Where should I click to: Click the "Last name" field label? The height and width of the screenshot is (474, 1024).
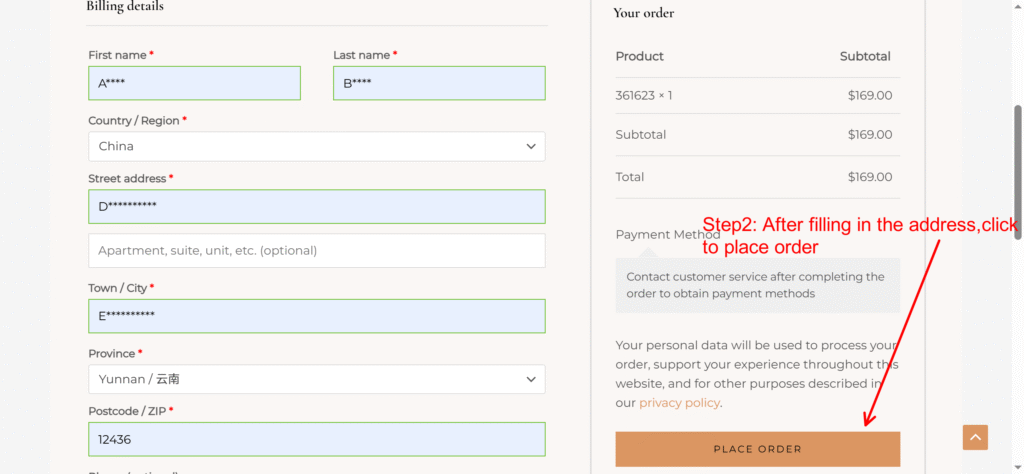(x=361, y=55)
